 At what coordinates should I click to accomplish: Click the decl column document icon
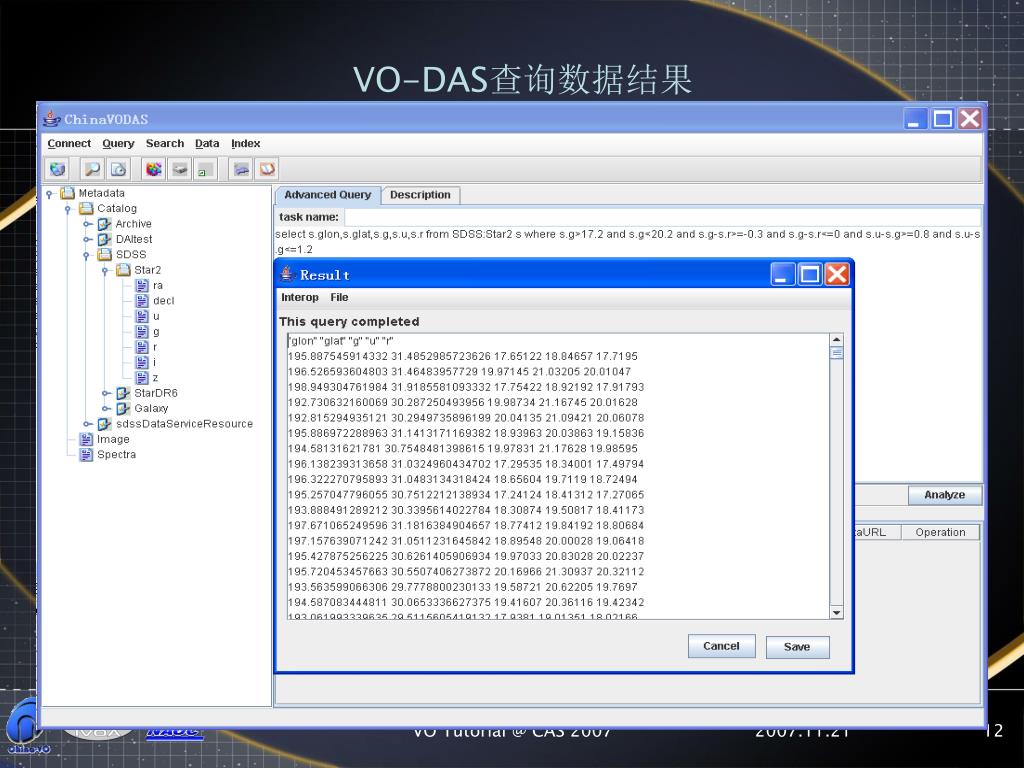[x=142, y=300]
